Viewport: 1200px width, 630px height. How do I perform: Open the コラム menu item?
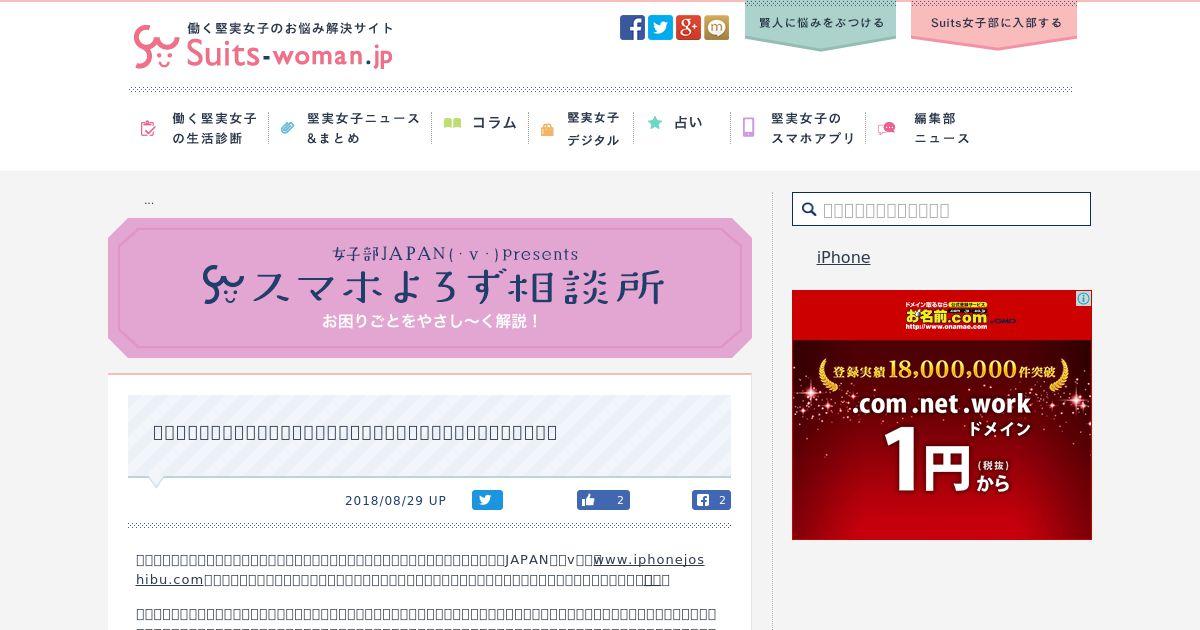tap(494, 123)
